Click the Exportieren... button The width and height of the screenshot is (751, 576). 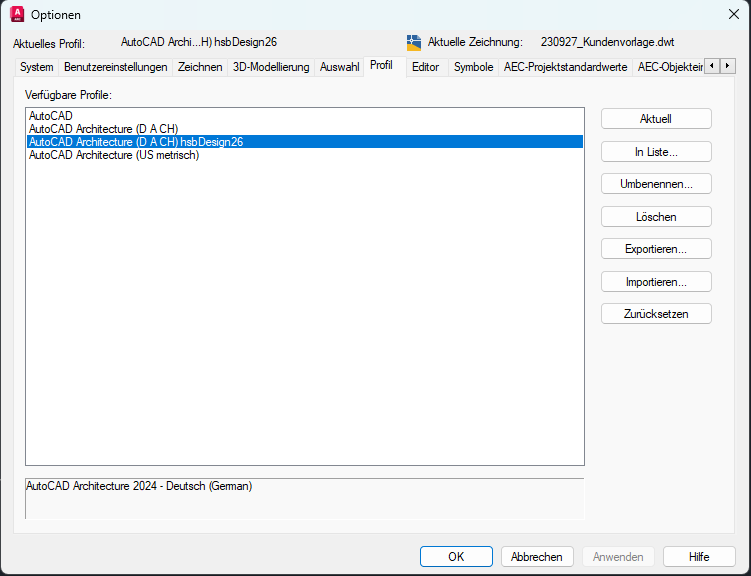pyautogui.click(x=656, y=249)
